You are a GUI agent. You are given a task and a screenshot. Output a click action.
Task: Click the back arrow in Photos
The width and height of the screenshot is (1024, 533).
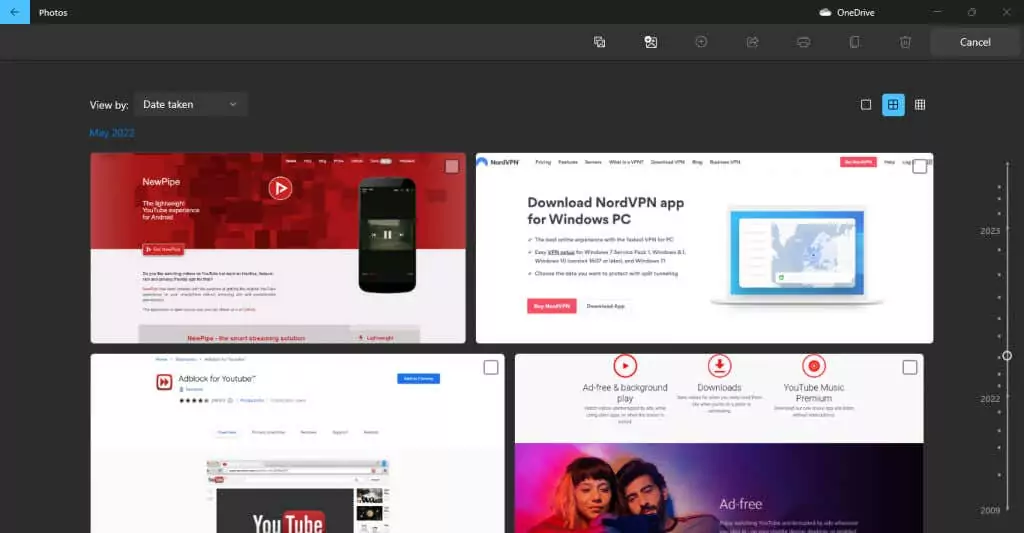pyautogui.click(x=14, y=13)
